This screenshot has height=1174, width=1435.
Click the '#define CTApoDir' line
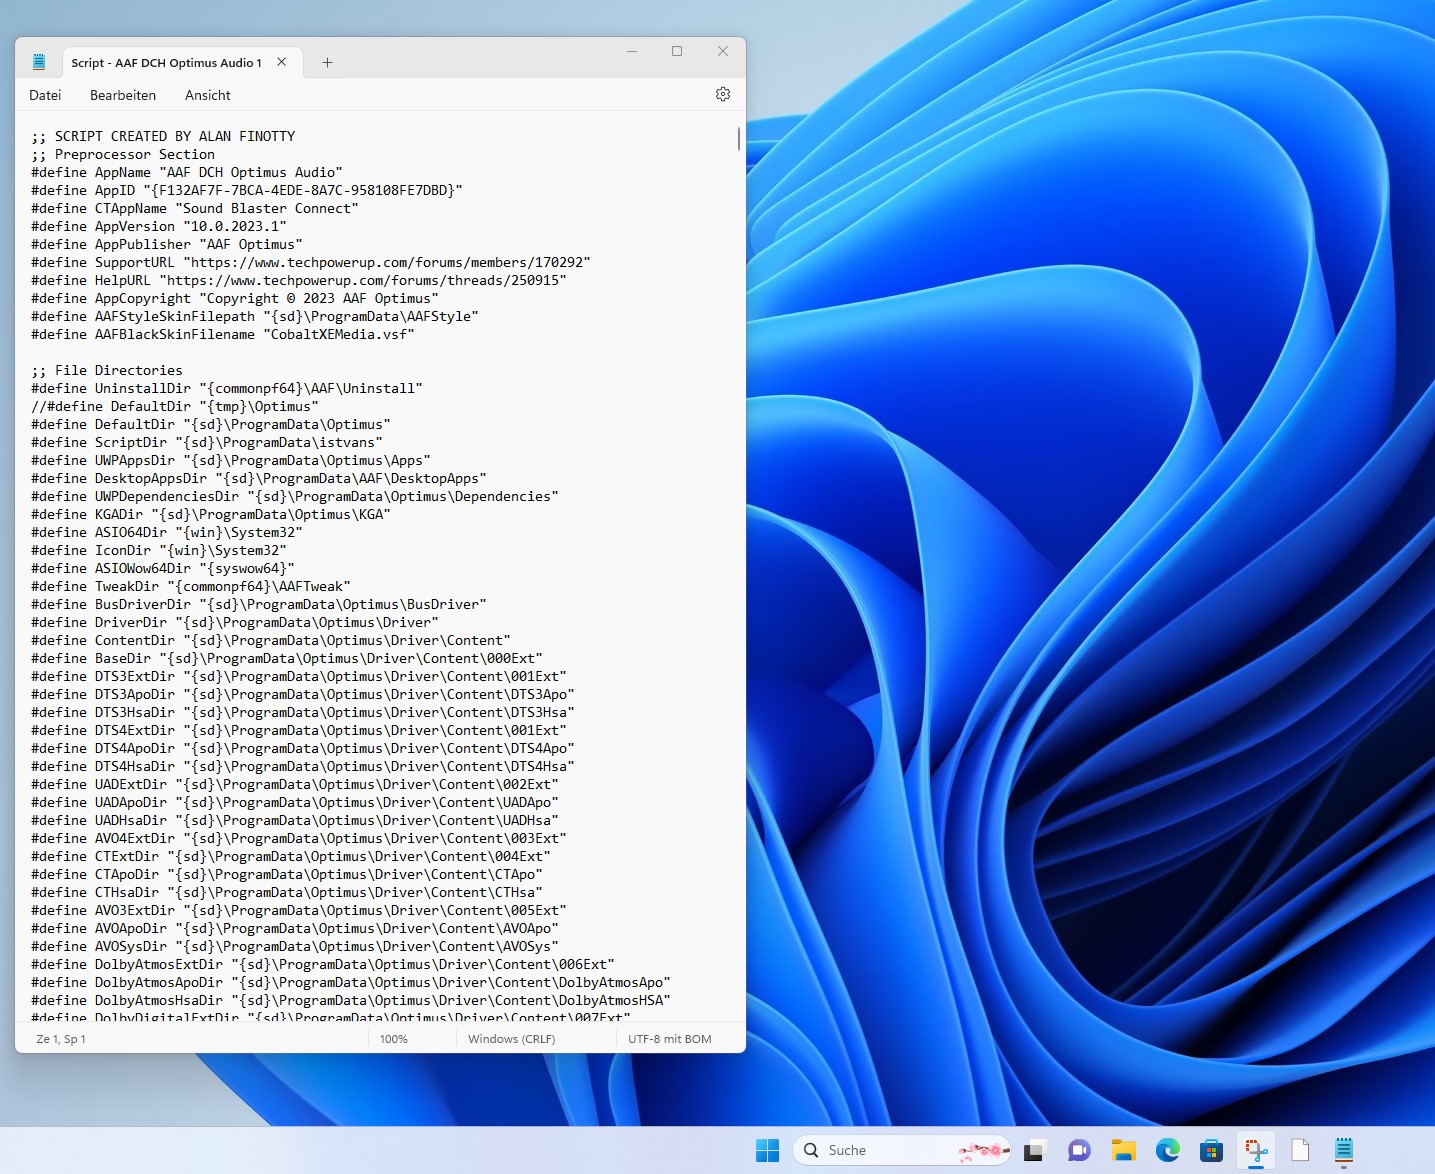pos(287,874)
